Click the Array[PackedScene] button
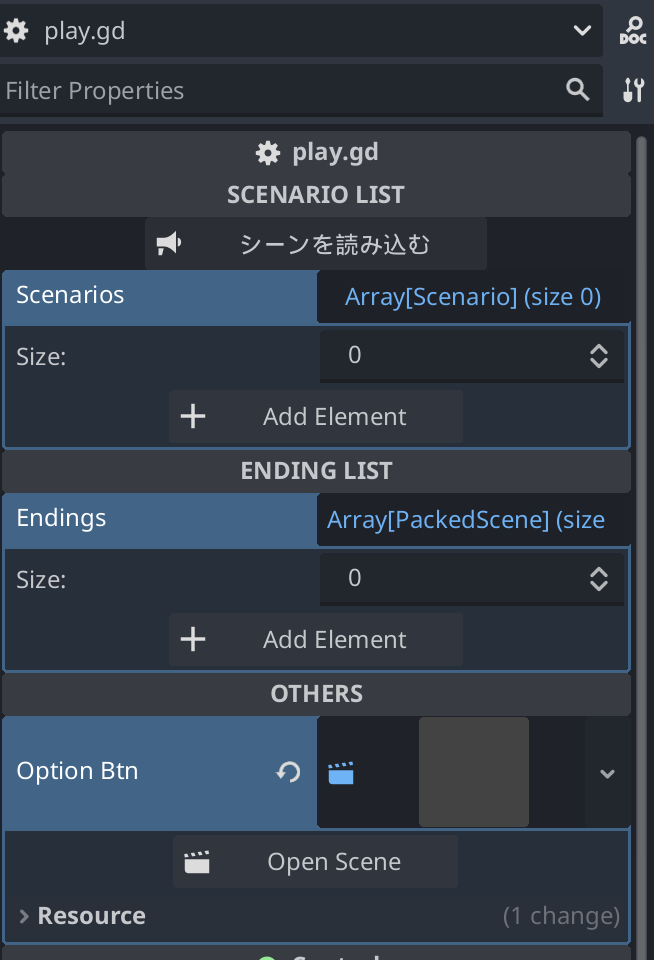Screen dimensions: 654x960 473,520
